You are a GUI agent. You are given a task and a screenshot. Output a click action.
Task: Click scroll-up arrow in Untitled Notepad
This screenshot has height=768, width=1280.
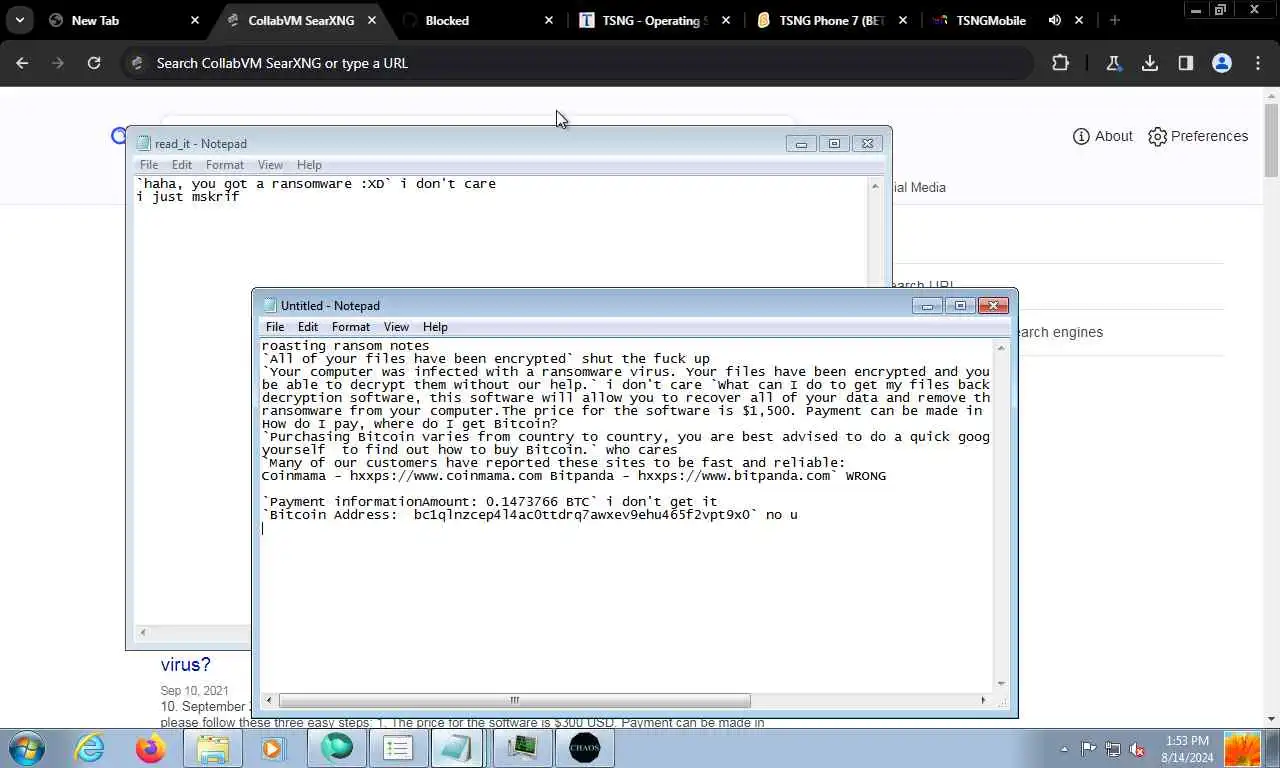(1001, 348)
